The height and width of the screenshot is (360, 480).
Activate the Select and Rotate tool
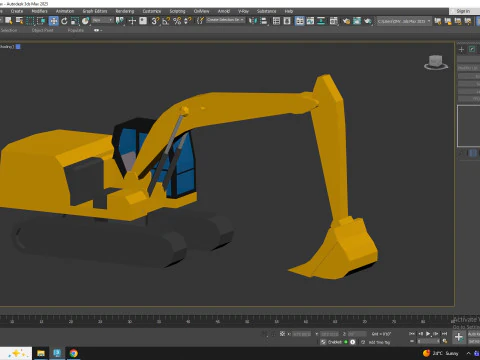click(x=64, y=21)
